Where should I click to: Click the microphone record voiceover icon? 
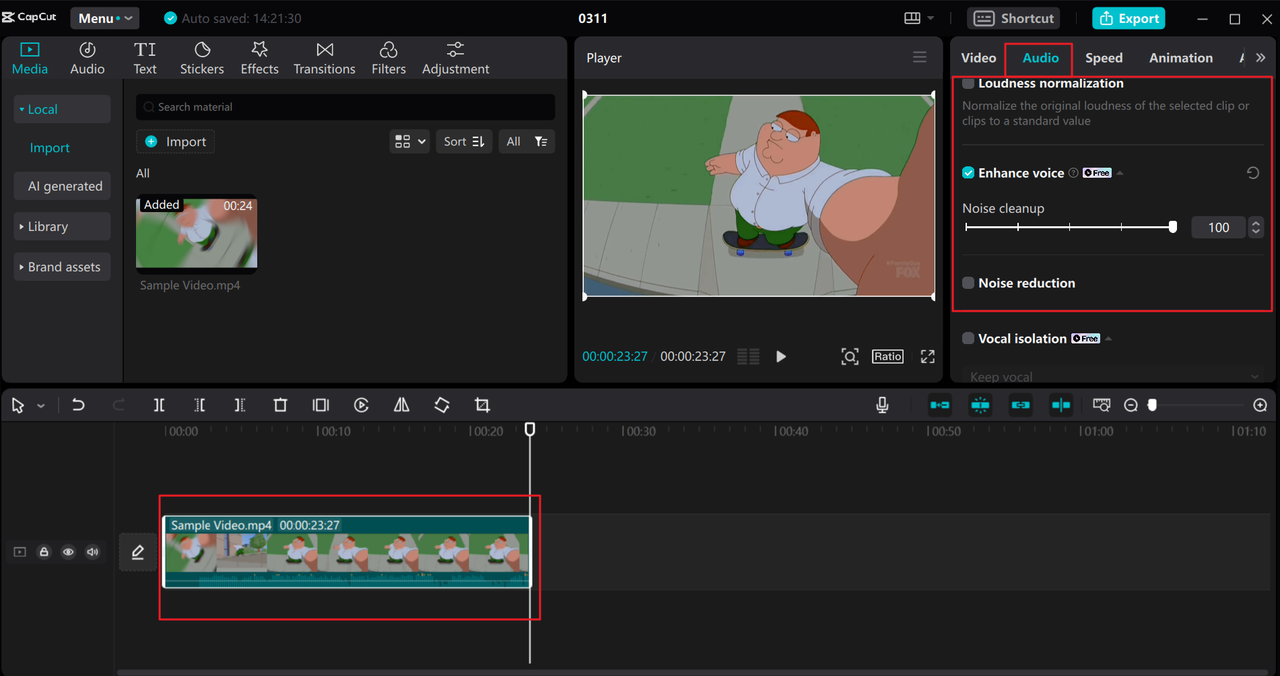(x=882, y=405)
